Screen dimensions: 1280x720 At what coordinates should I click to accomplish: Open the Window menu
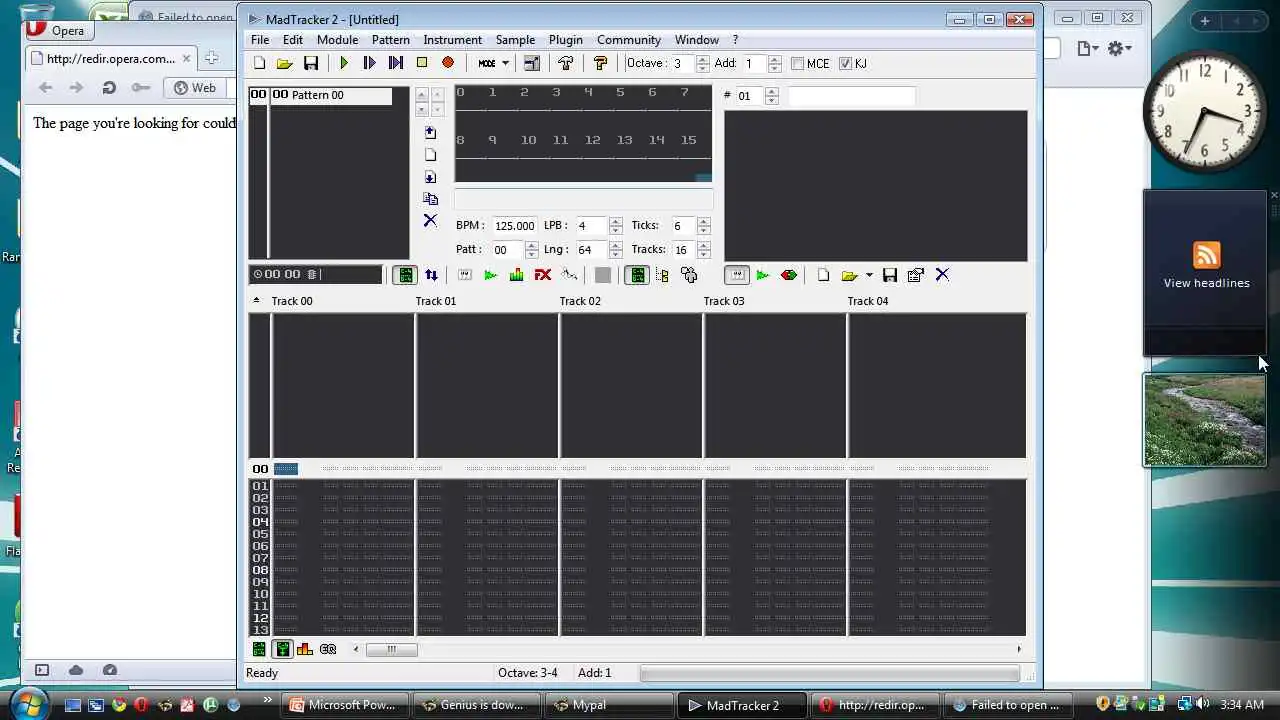pos(697,40)
